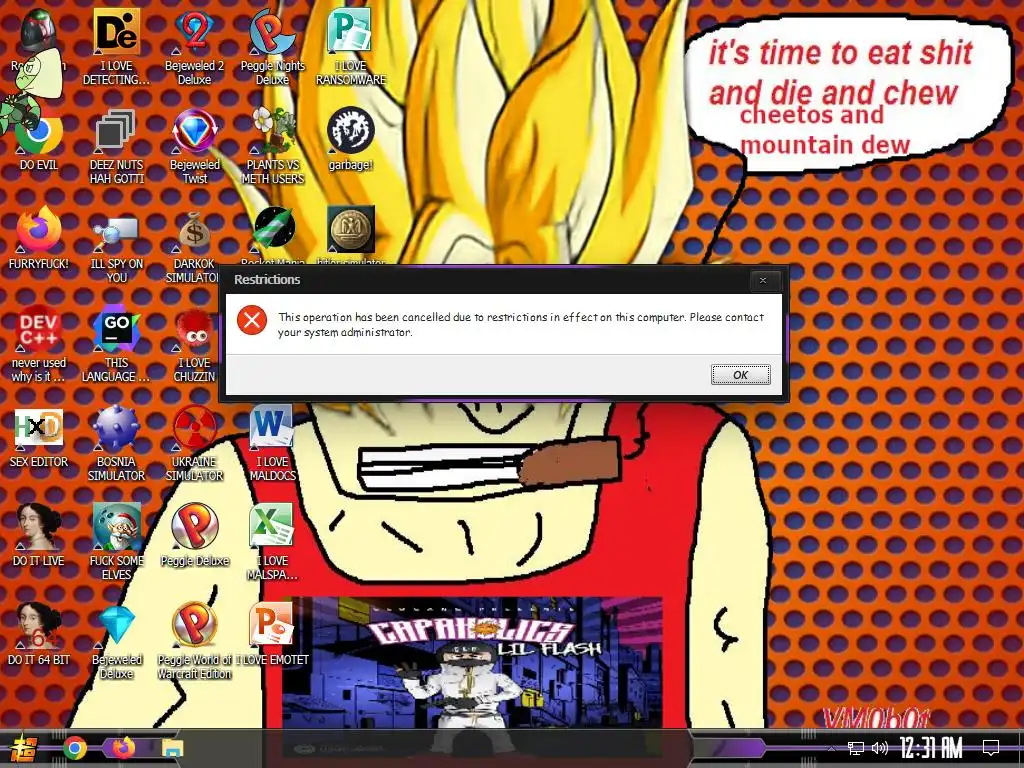Image resolution: width=1024 pixels, height=768 pixels.
Task: Open the FUCK SOME ELVES shortcut
Action: pos(116,542)
